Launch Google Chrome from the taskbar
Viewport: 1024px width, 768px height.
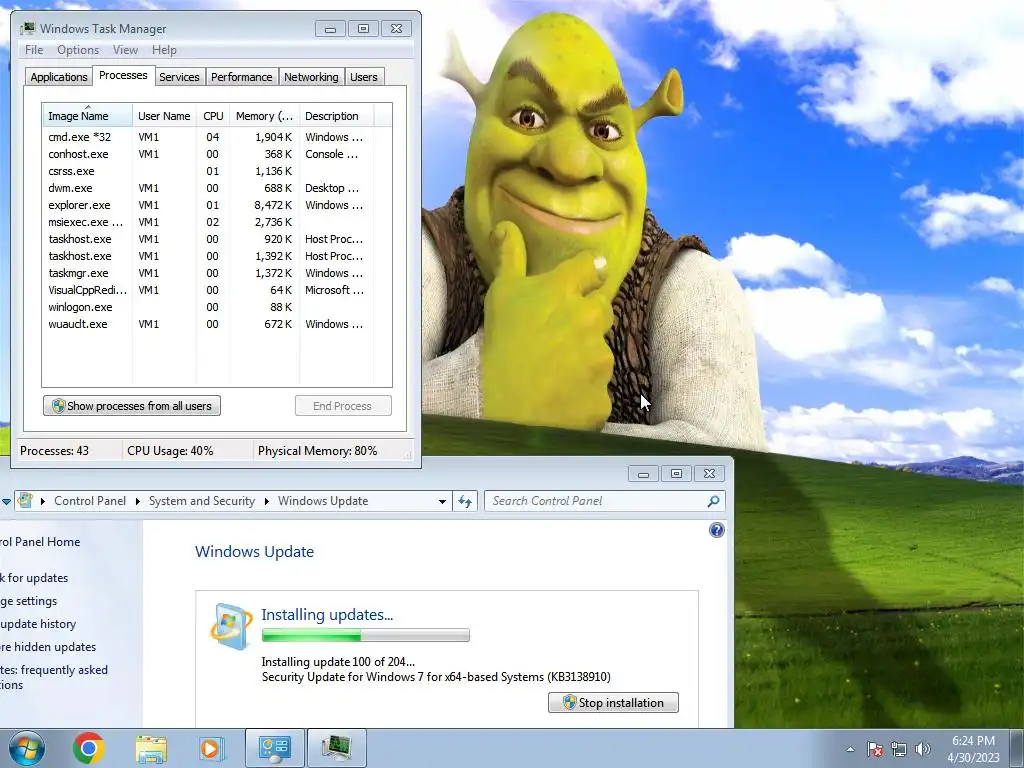click(89, 748)
